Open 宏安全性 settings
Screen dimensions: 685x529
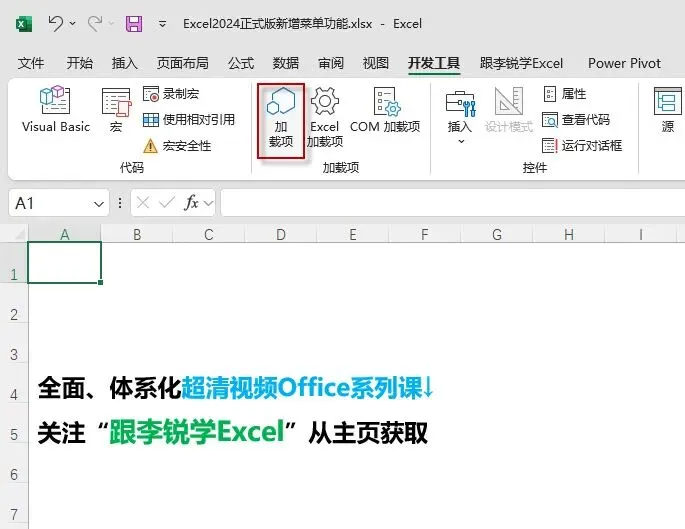click(x=177, y=145)
